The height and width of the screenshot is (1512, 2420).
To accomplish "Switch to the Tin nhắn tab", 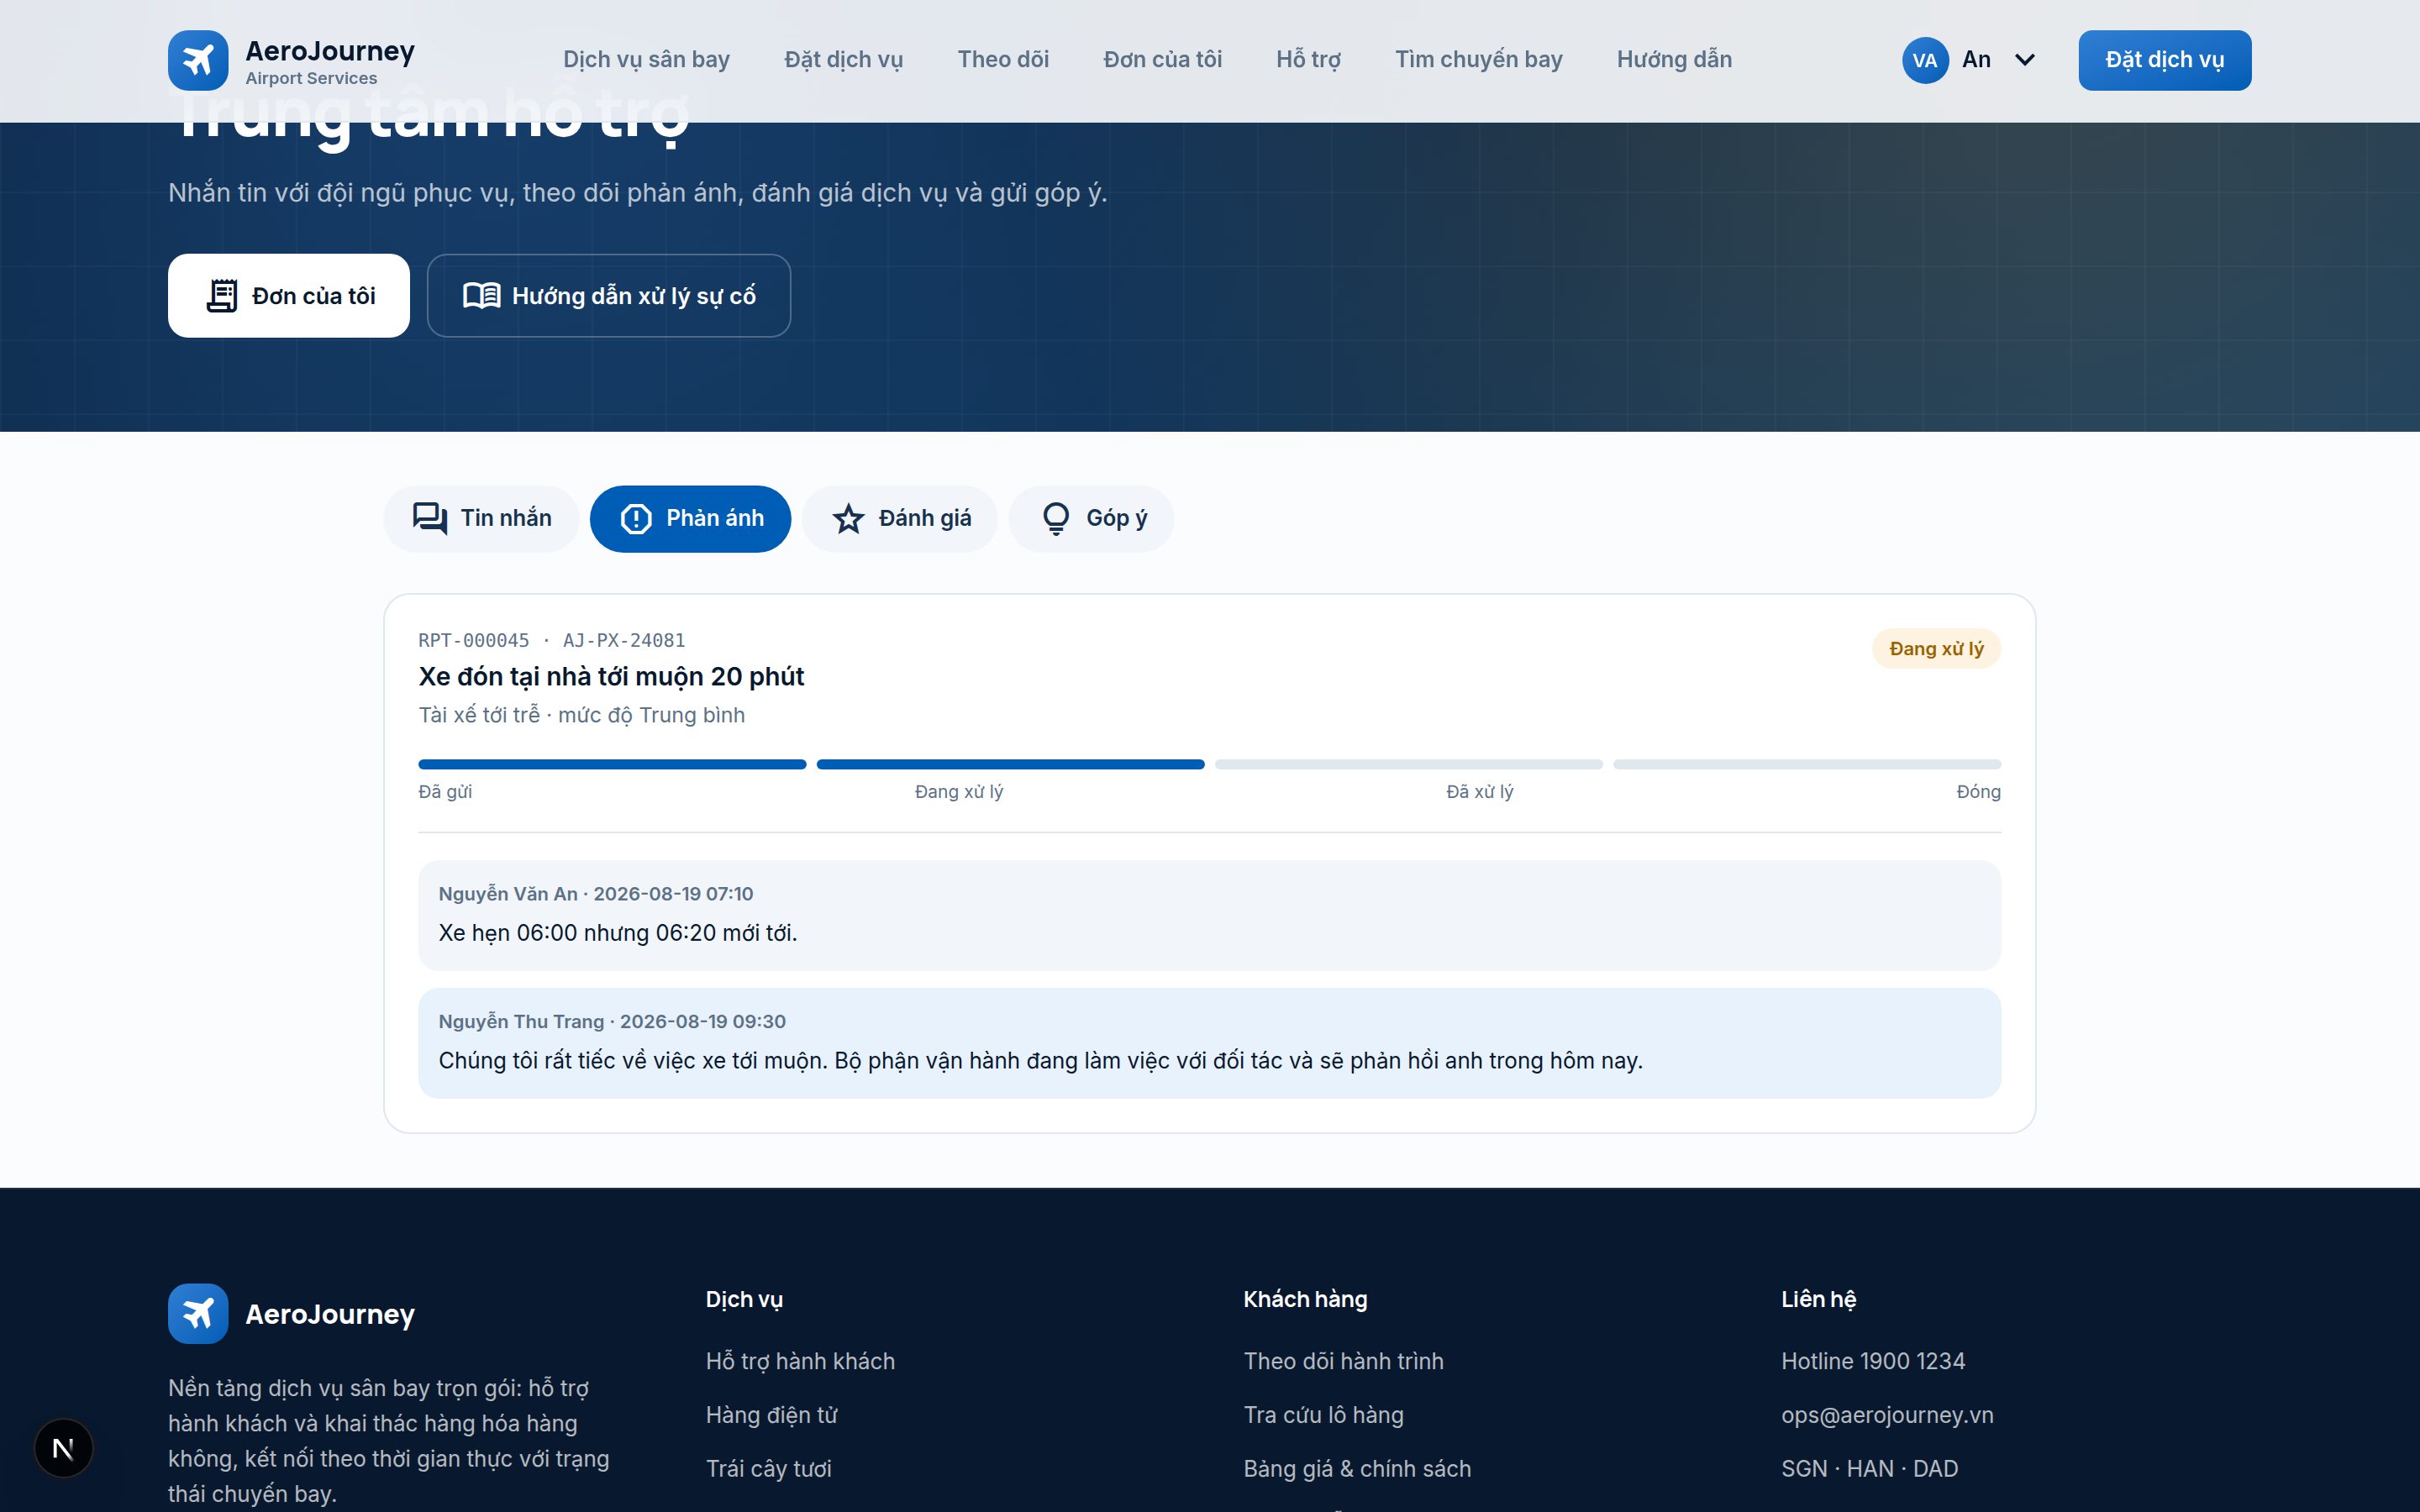I will tap(481, 518).
